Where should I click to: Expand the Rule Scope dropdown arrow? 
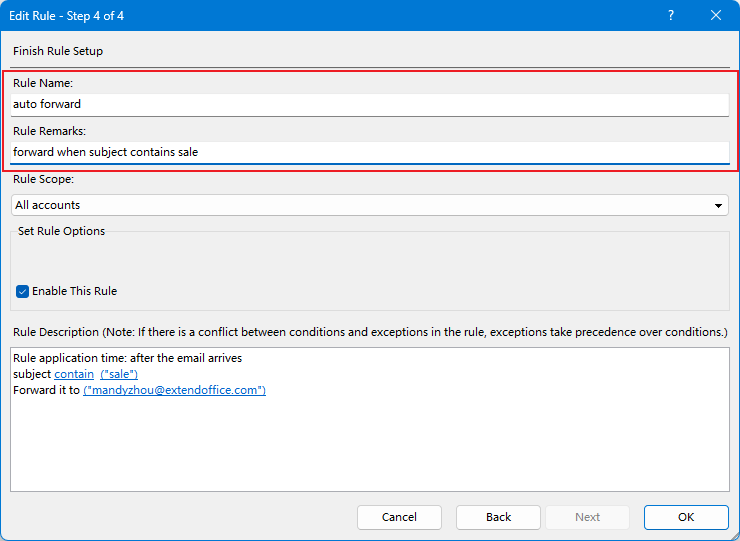718,205
